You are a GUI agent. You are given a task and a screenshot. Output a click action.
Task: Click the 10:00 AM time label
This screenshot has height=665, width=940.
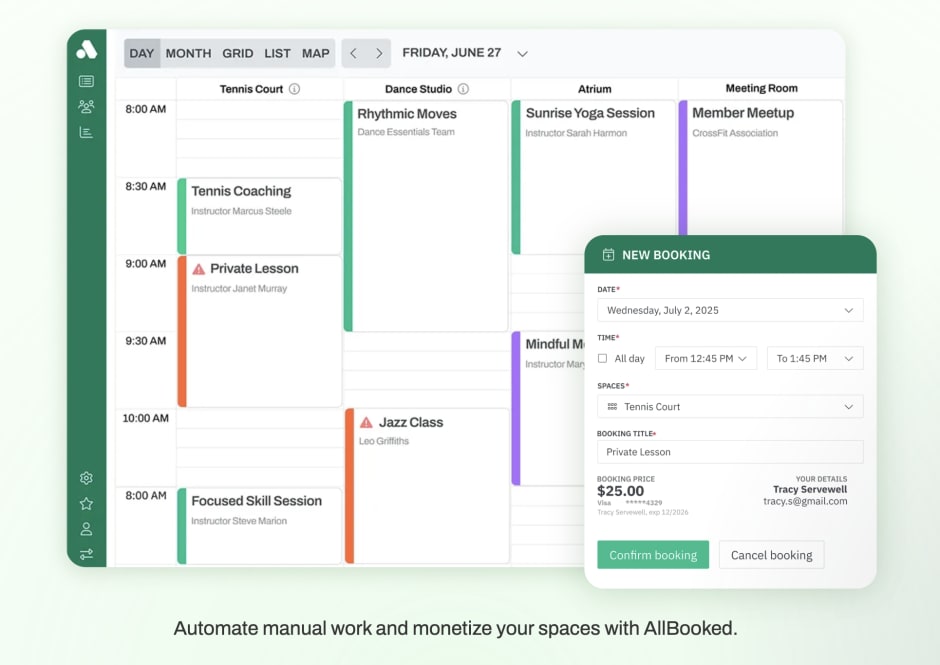[x=146, y=419]
